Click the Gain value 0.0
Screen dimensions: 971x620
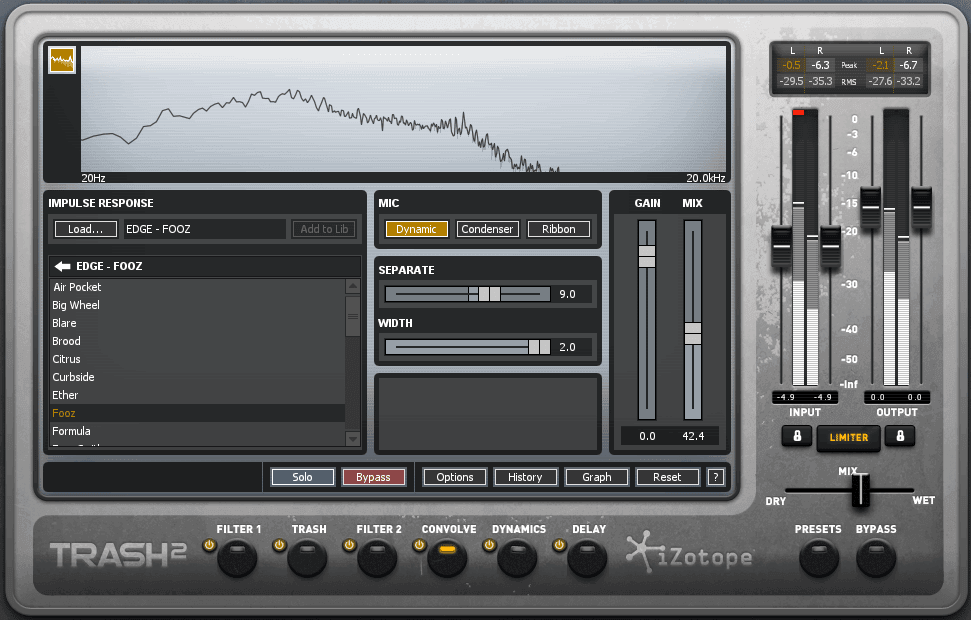(647, 436)
